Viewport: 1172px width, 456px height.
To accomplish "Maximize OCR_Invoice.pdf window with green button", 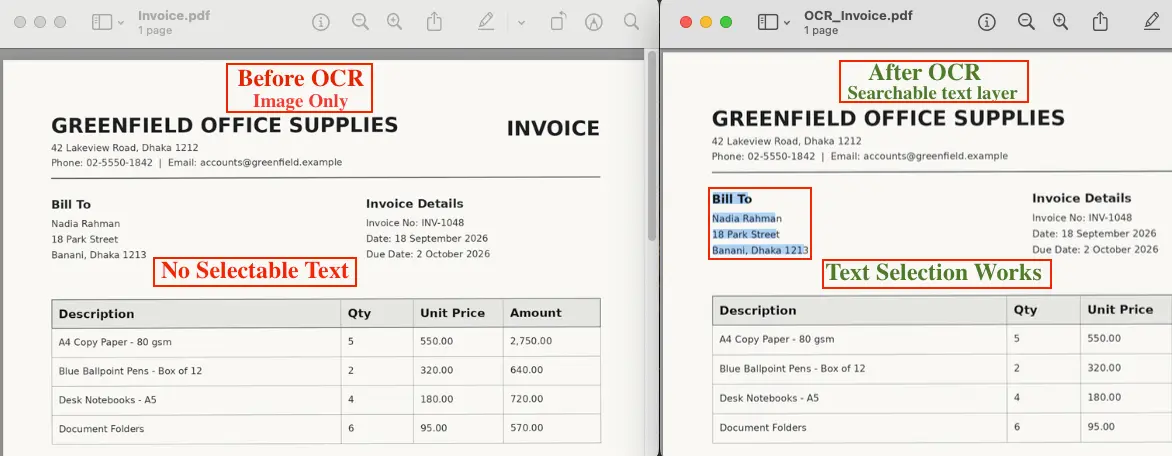I will click(x=726, y=22).
